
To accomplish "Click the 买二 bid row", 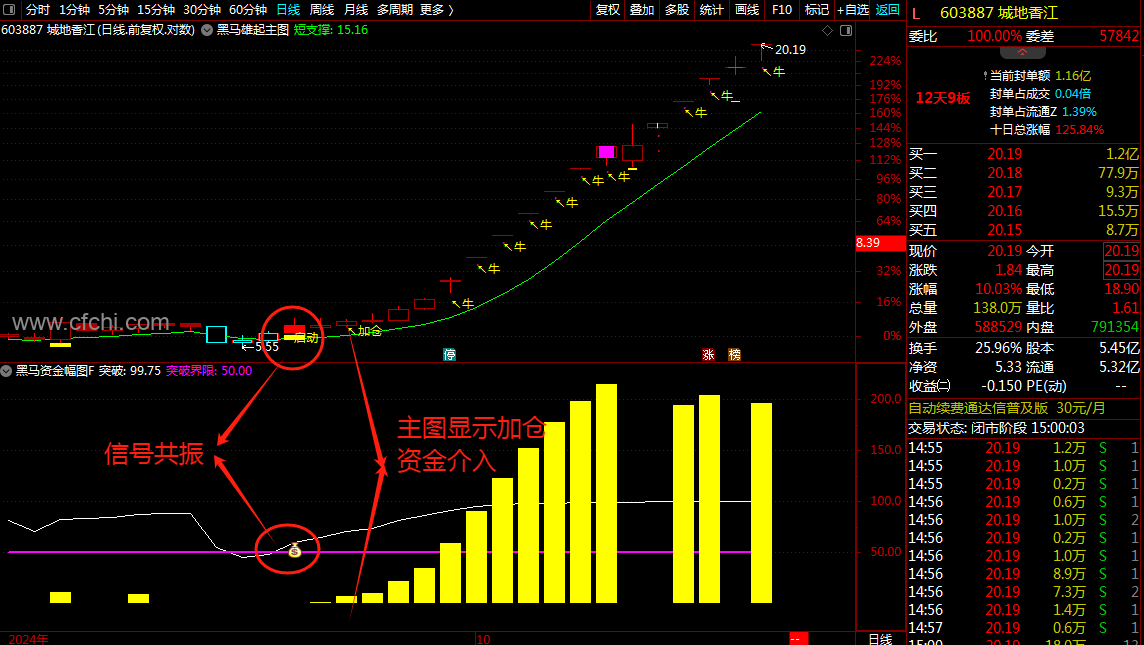I will (x=1024, y=173).
